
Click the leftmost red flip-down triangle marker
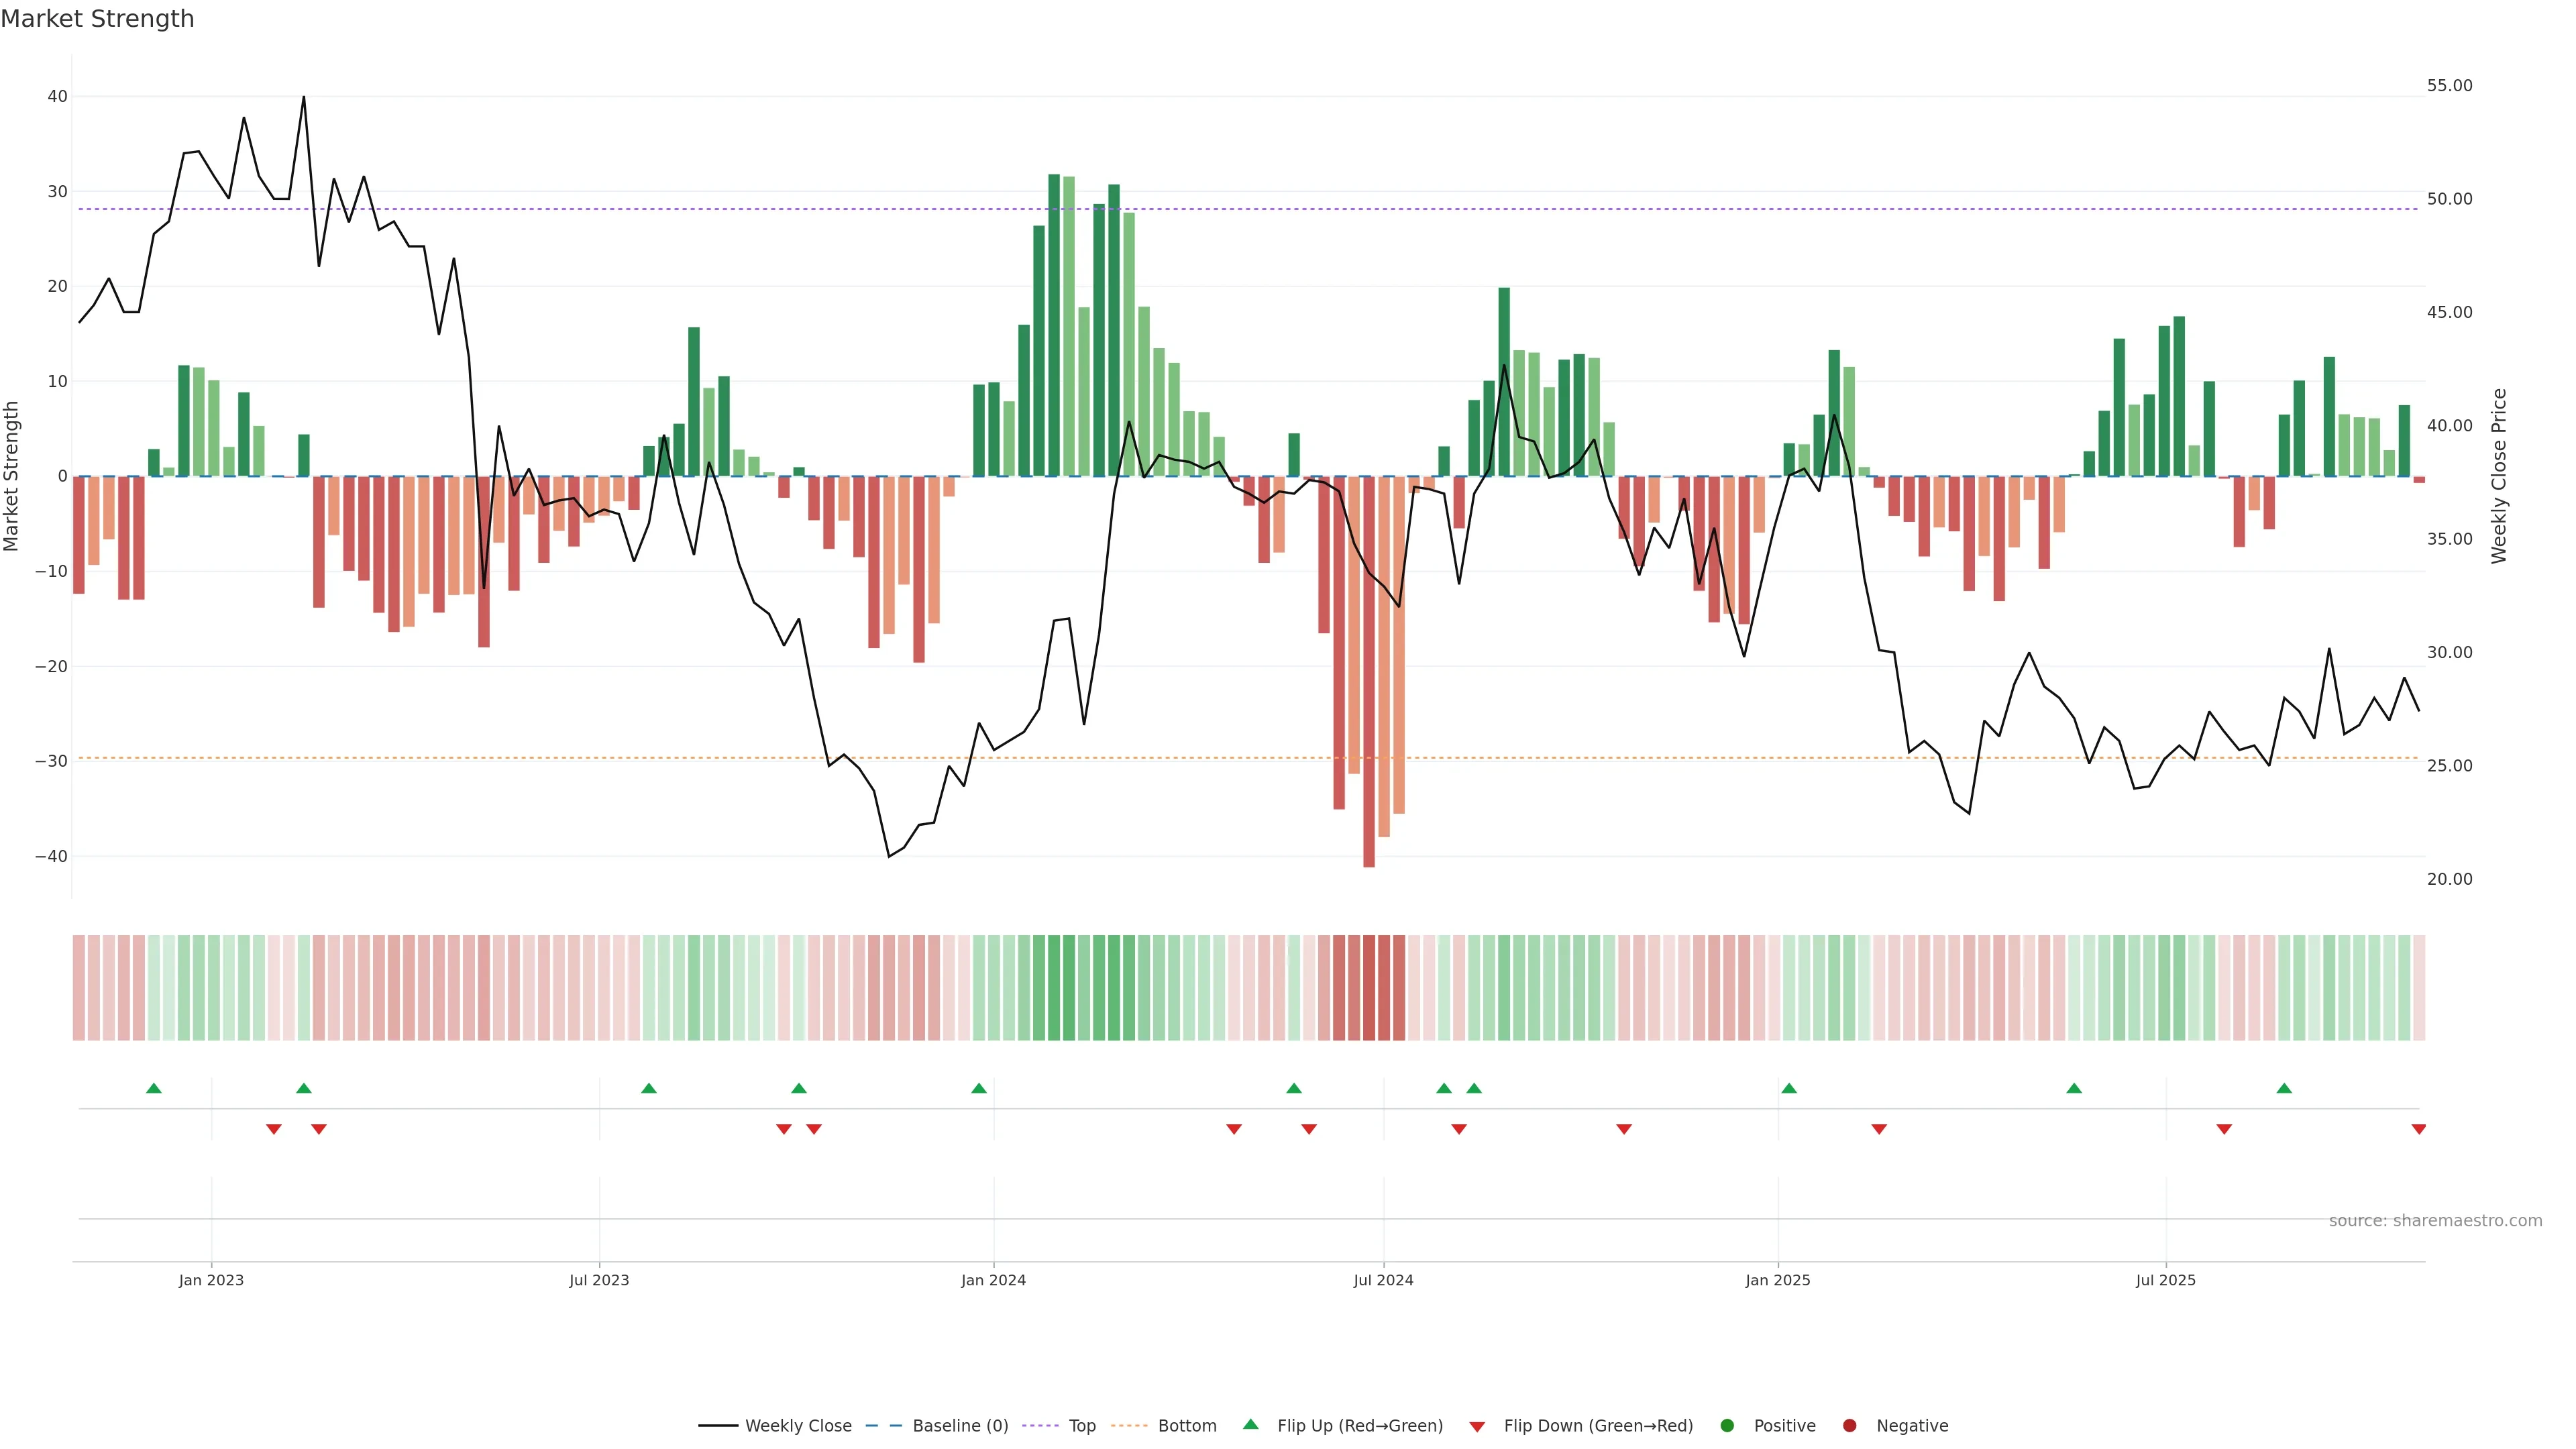click(274, 1129)
